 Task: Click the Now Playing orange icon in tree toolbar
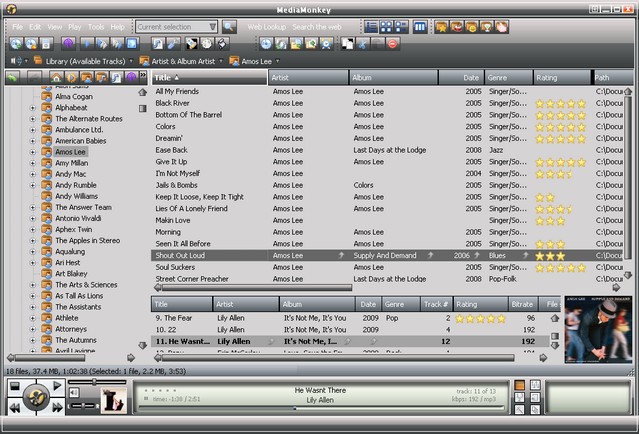(71, 77)
